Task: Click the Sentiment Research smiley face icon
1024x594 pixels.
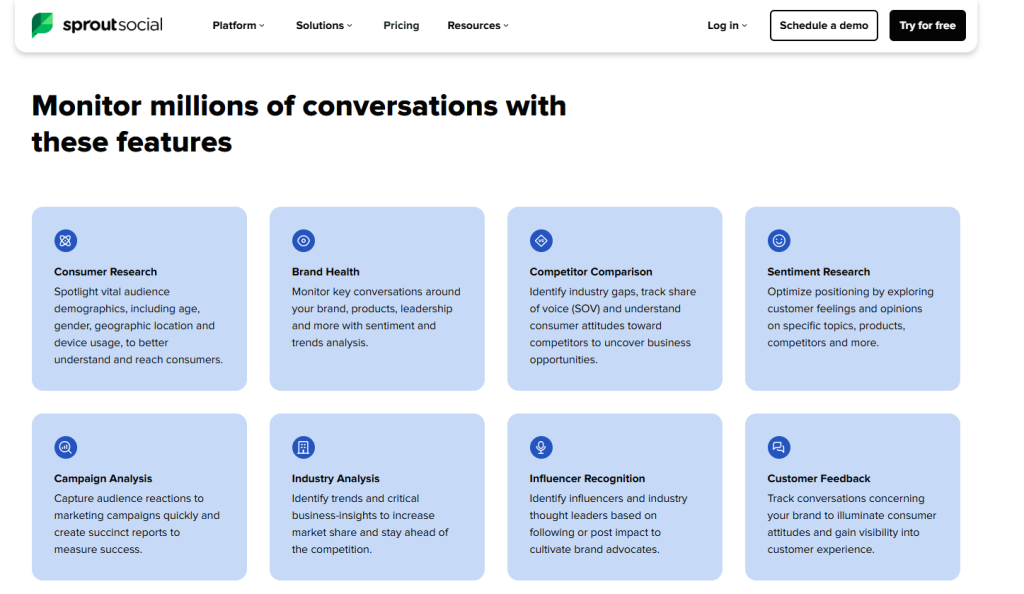Action: (x=779, y=240)
